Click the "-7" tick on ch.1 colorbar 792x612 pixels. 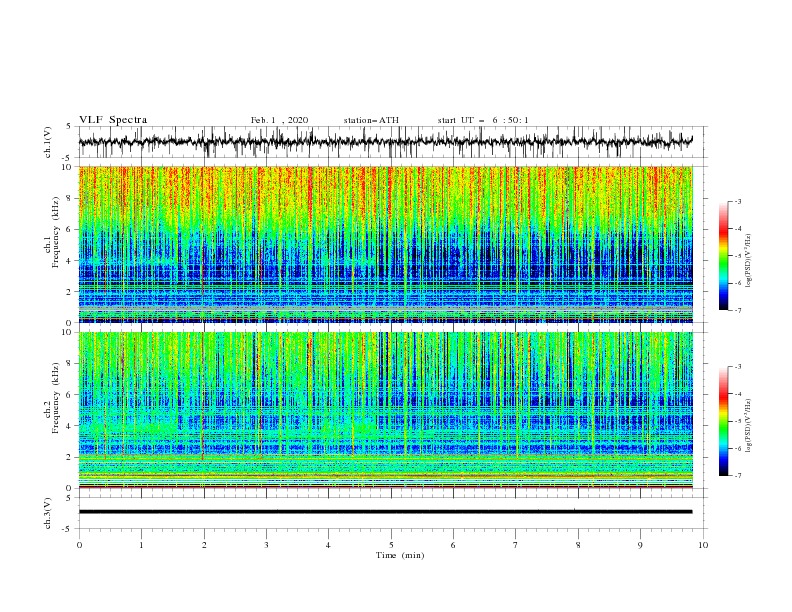pyautogui.click(x=738, y=310)
